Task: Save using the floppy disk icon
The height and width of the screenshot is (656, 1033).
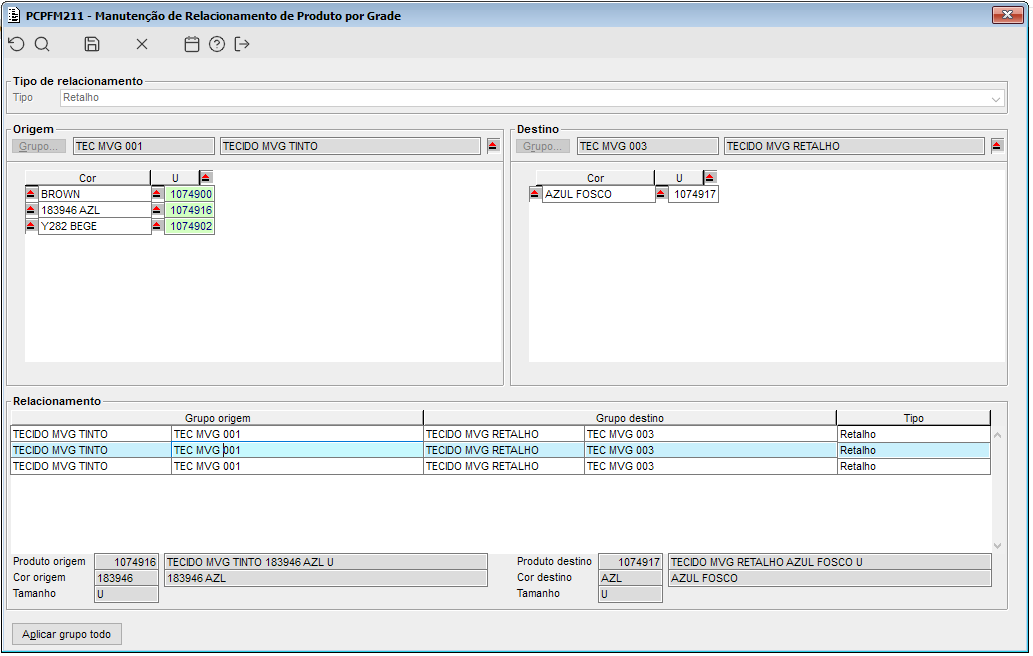Action: [92, 44]
